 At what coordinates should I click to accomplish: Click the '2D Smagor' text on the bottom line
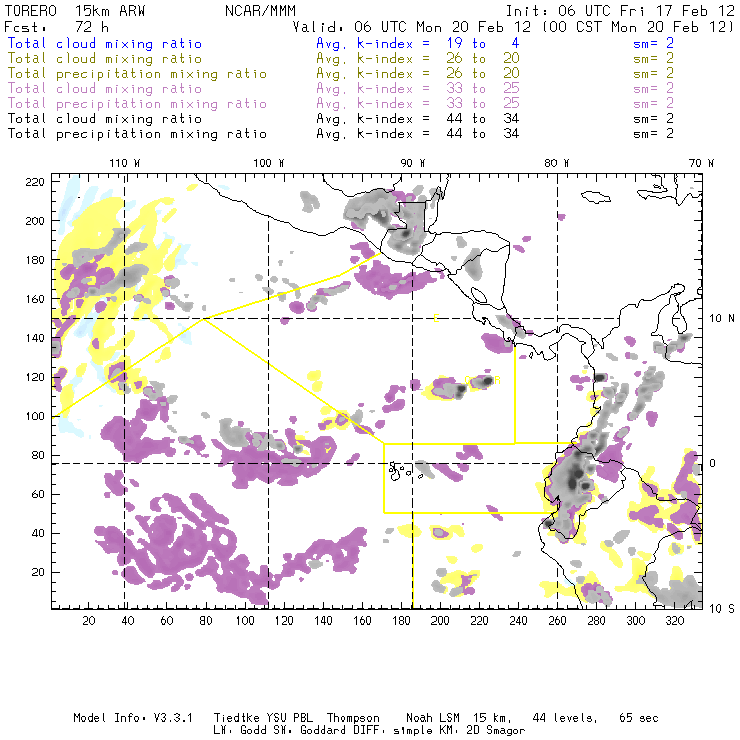[496, 731]
